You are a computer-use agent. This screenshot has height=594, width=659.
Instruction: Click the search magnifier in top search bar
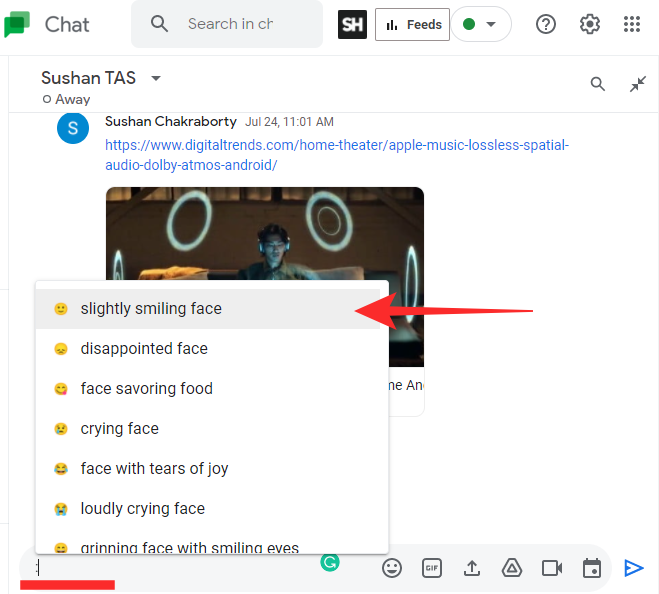pos(159,24)
